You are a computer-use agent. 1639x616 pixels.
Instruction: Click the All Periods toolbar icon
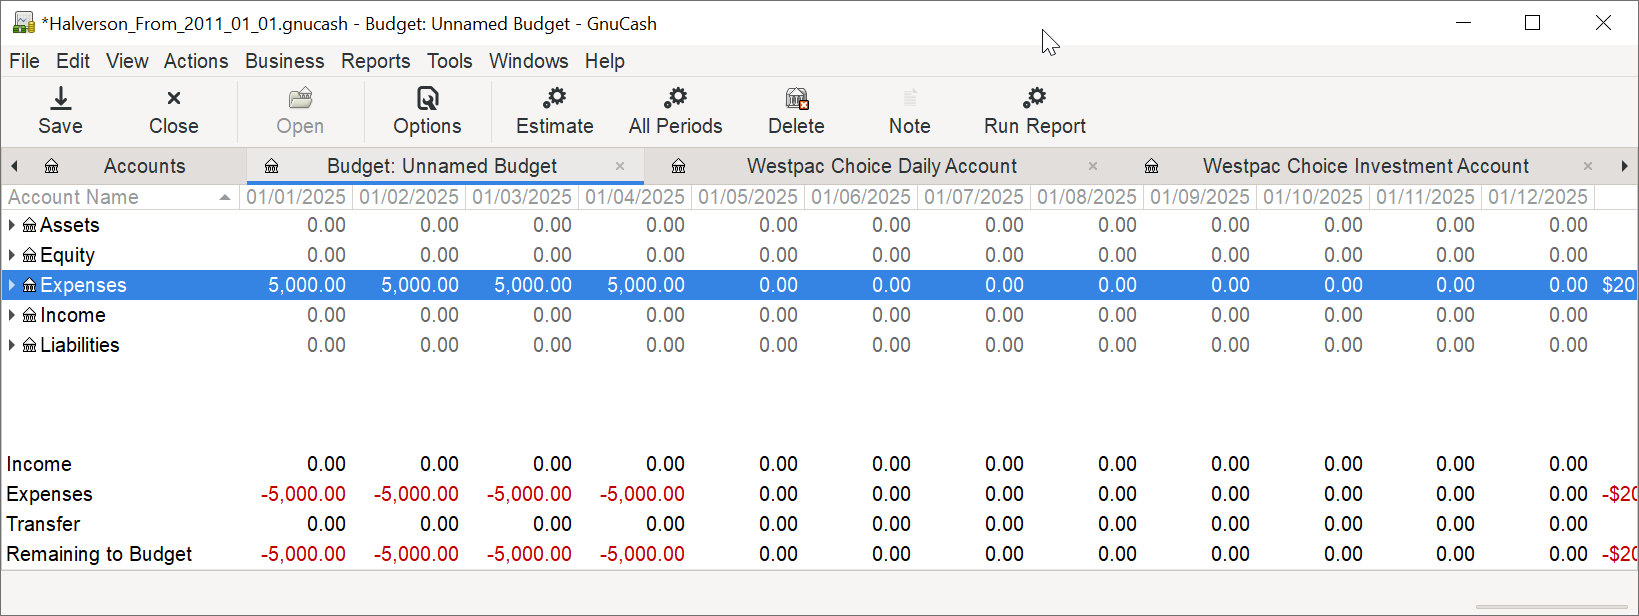pyautogui.click(x=676, y=98)
